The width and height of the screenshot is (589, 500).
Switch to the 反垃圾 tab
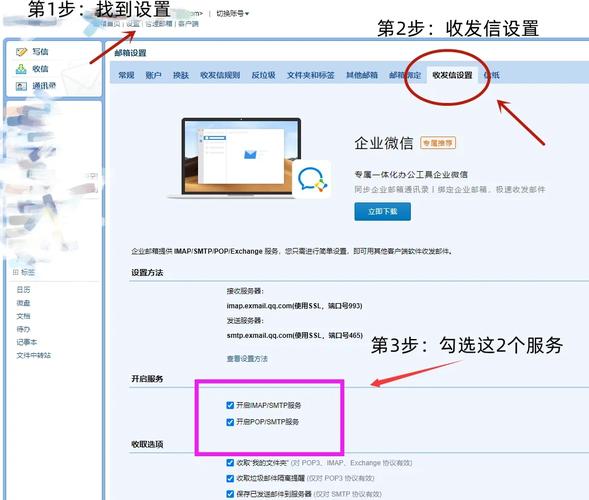(x=263, y=75)
